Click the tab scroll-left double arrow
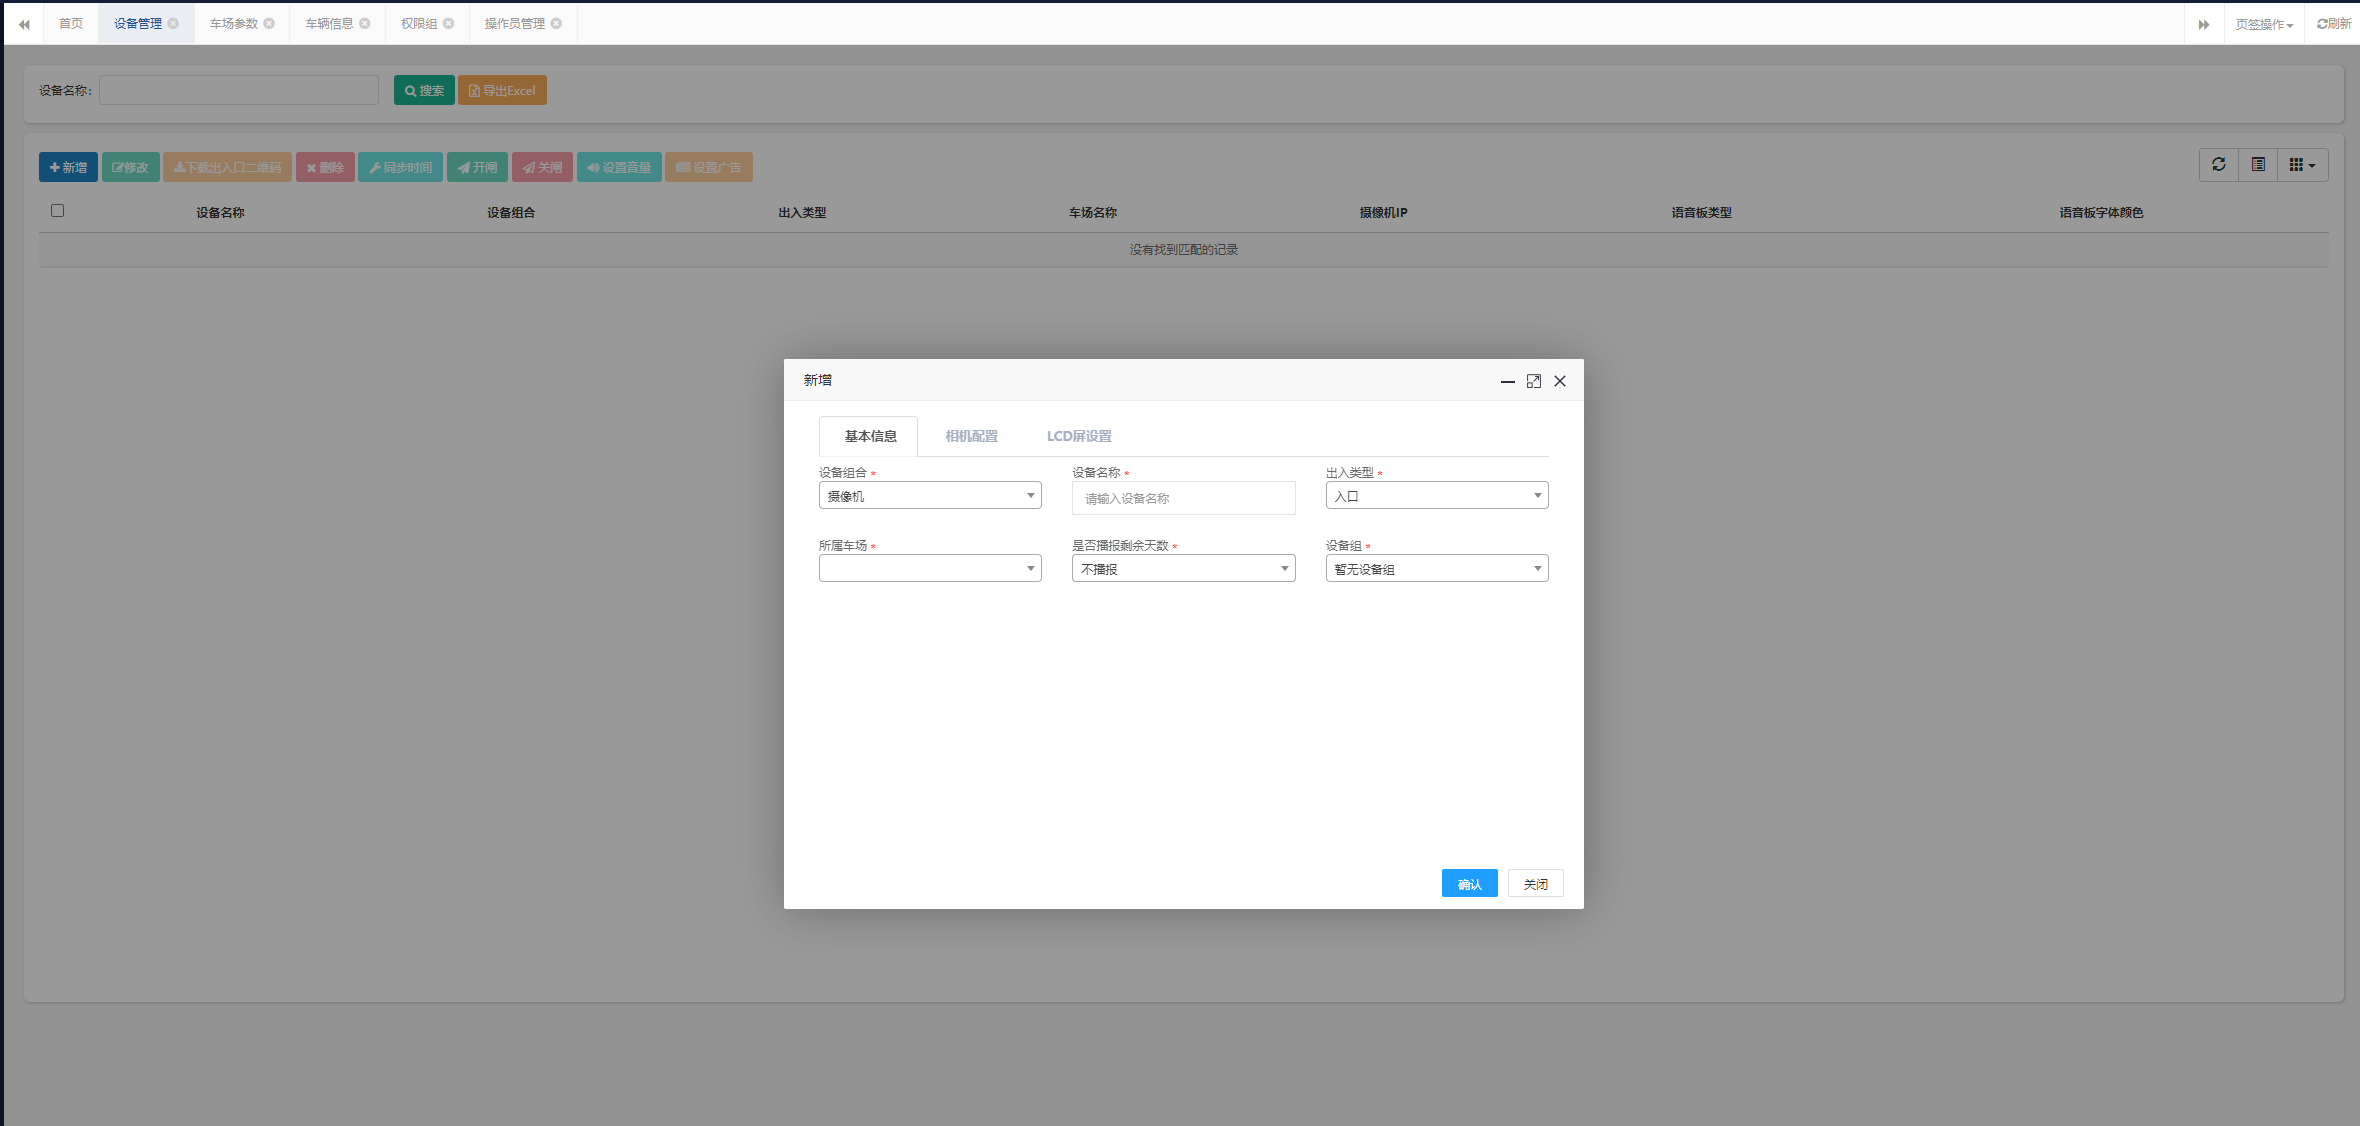 24,24
